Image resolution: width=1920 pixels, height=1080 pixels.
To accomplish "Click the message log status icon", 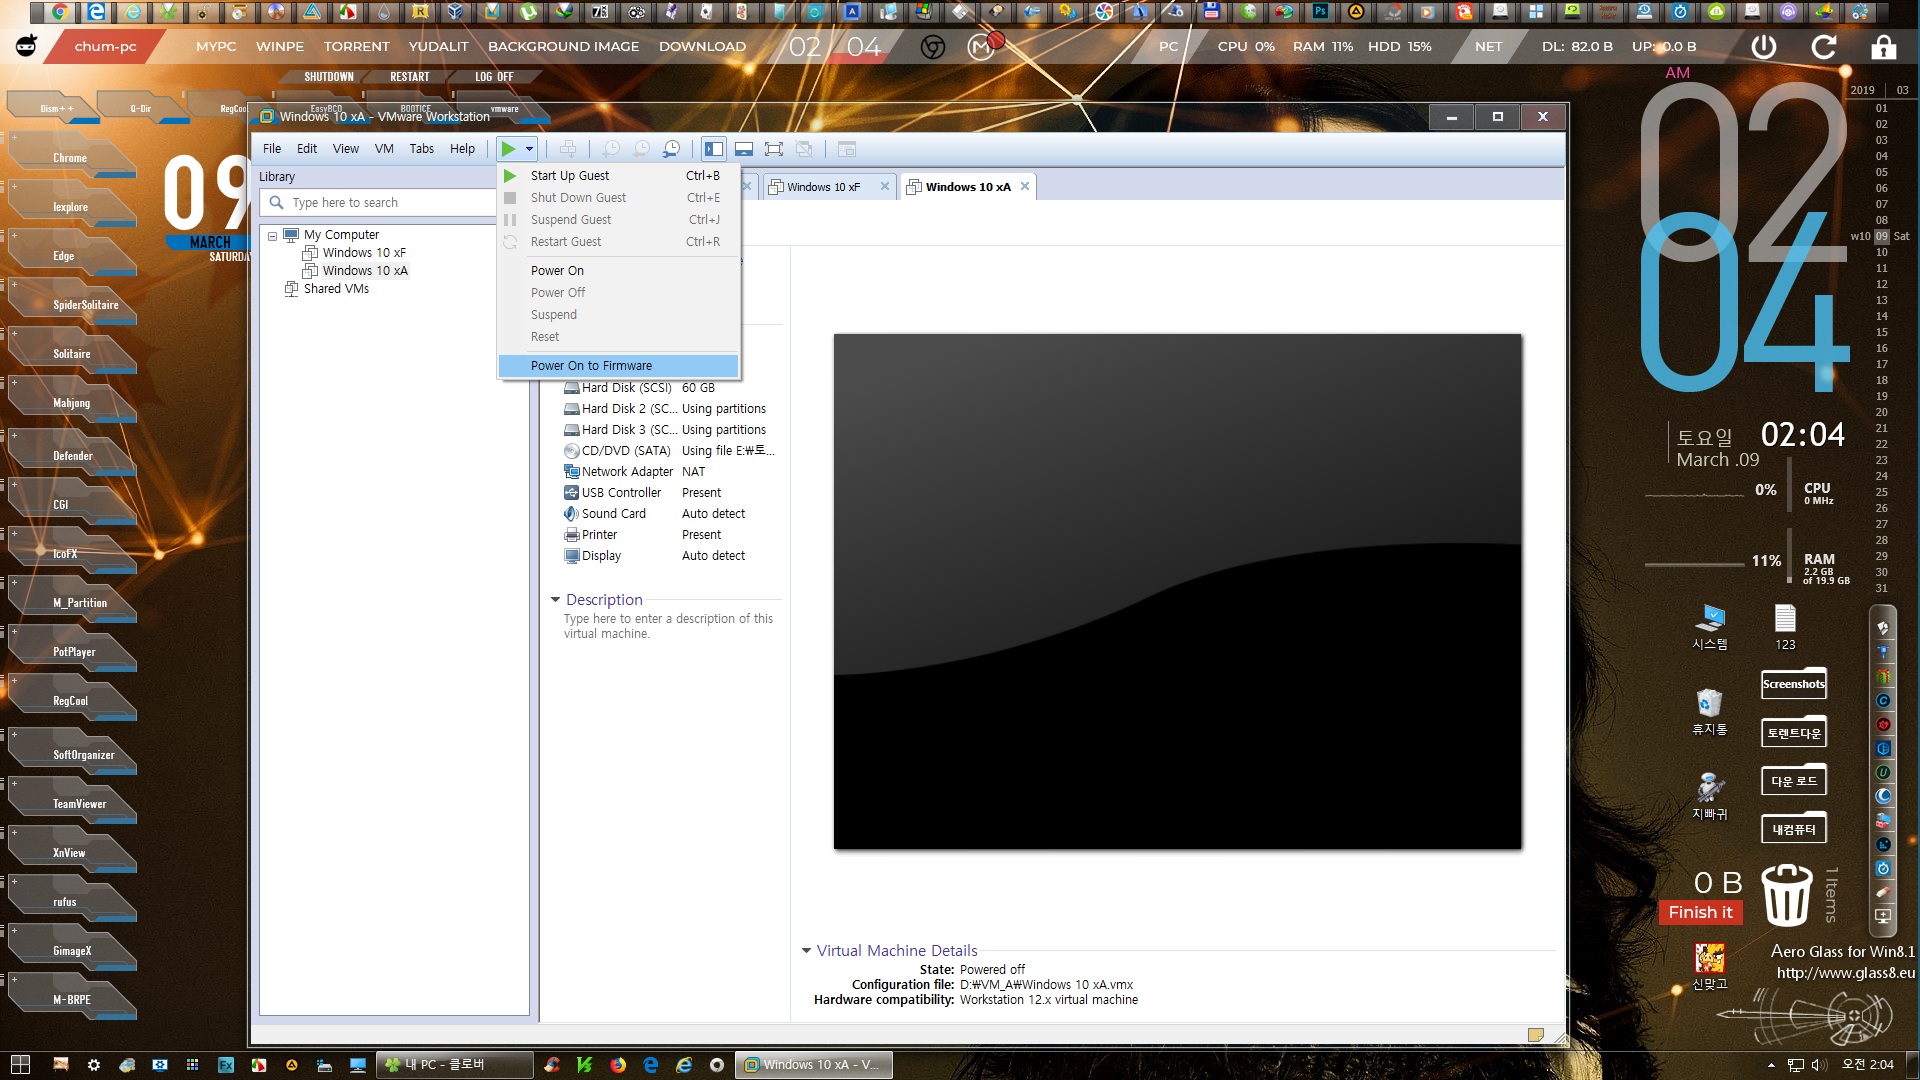I will click(x=1535, y=1035).
